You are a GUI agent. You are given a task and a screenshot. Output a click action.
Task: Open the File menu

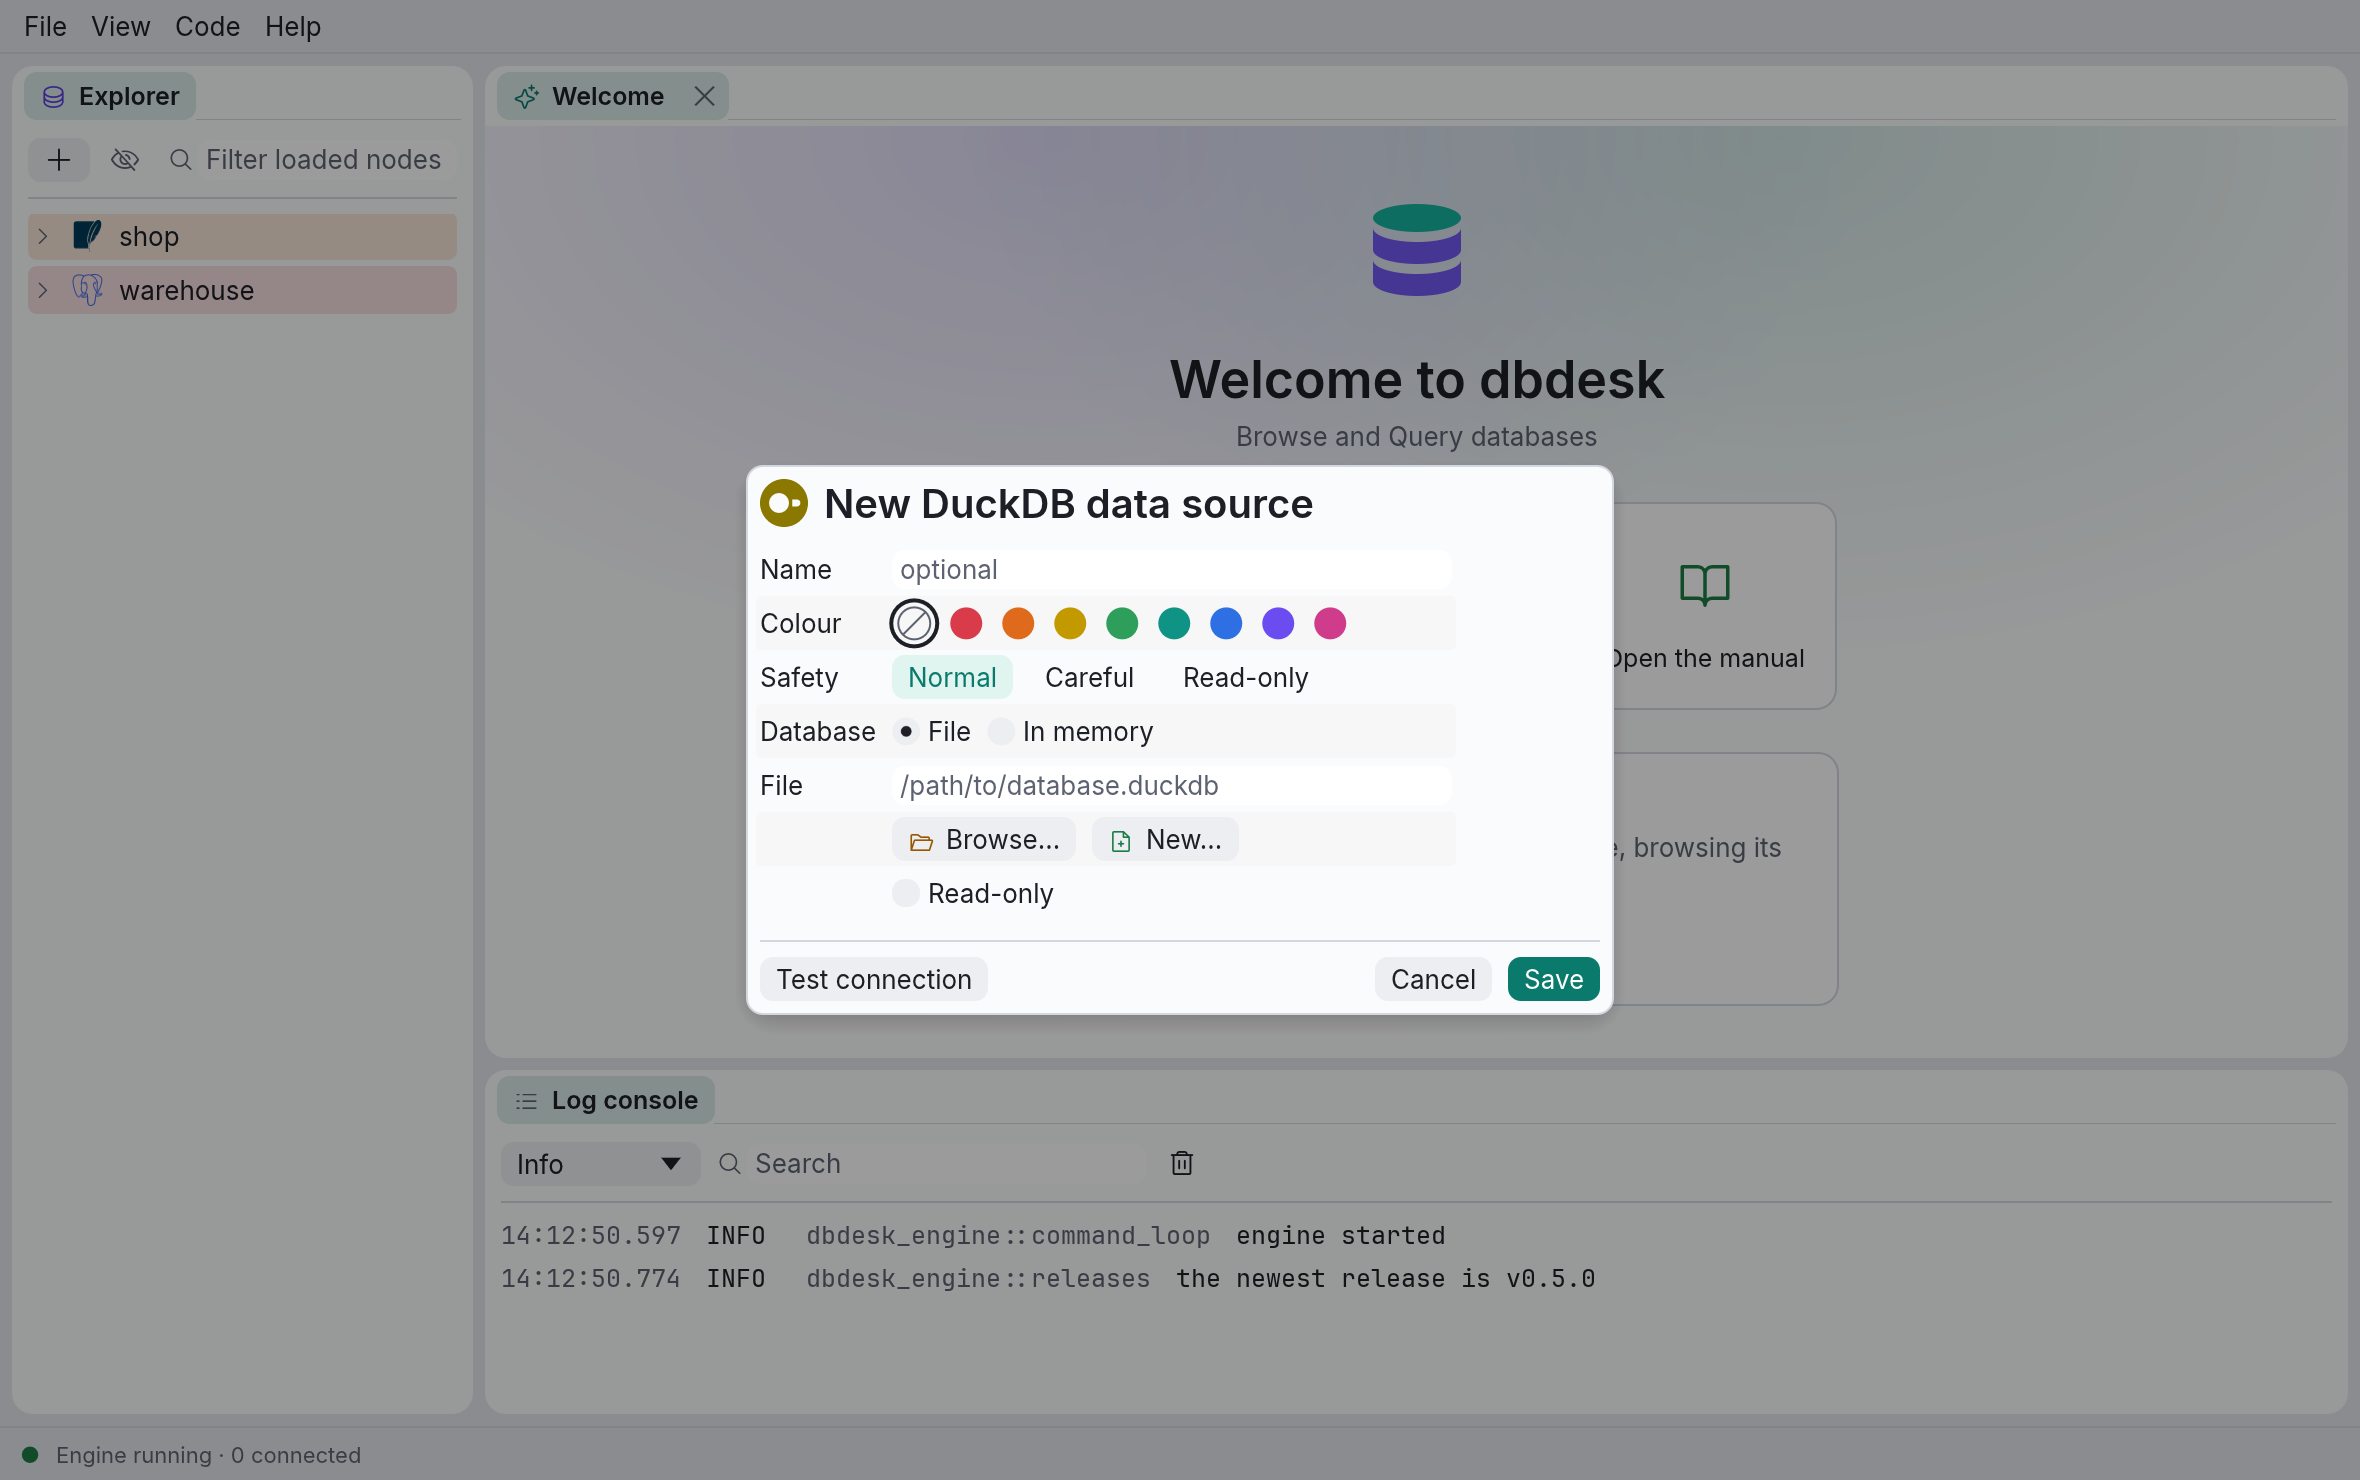45,26
